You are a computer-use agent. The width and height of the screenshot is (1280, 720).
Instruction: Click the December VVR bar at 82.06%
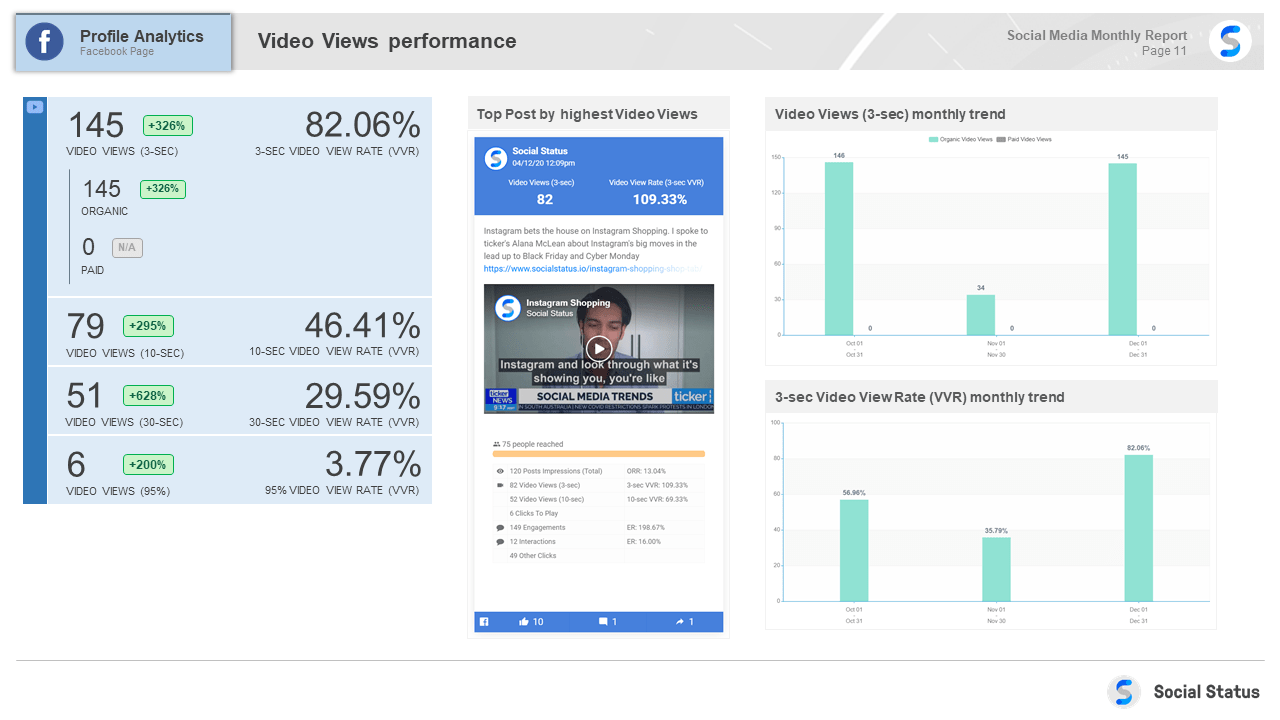(1138, 528)
